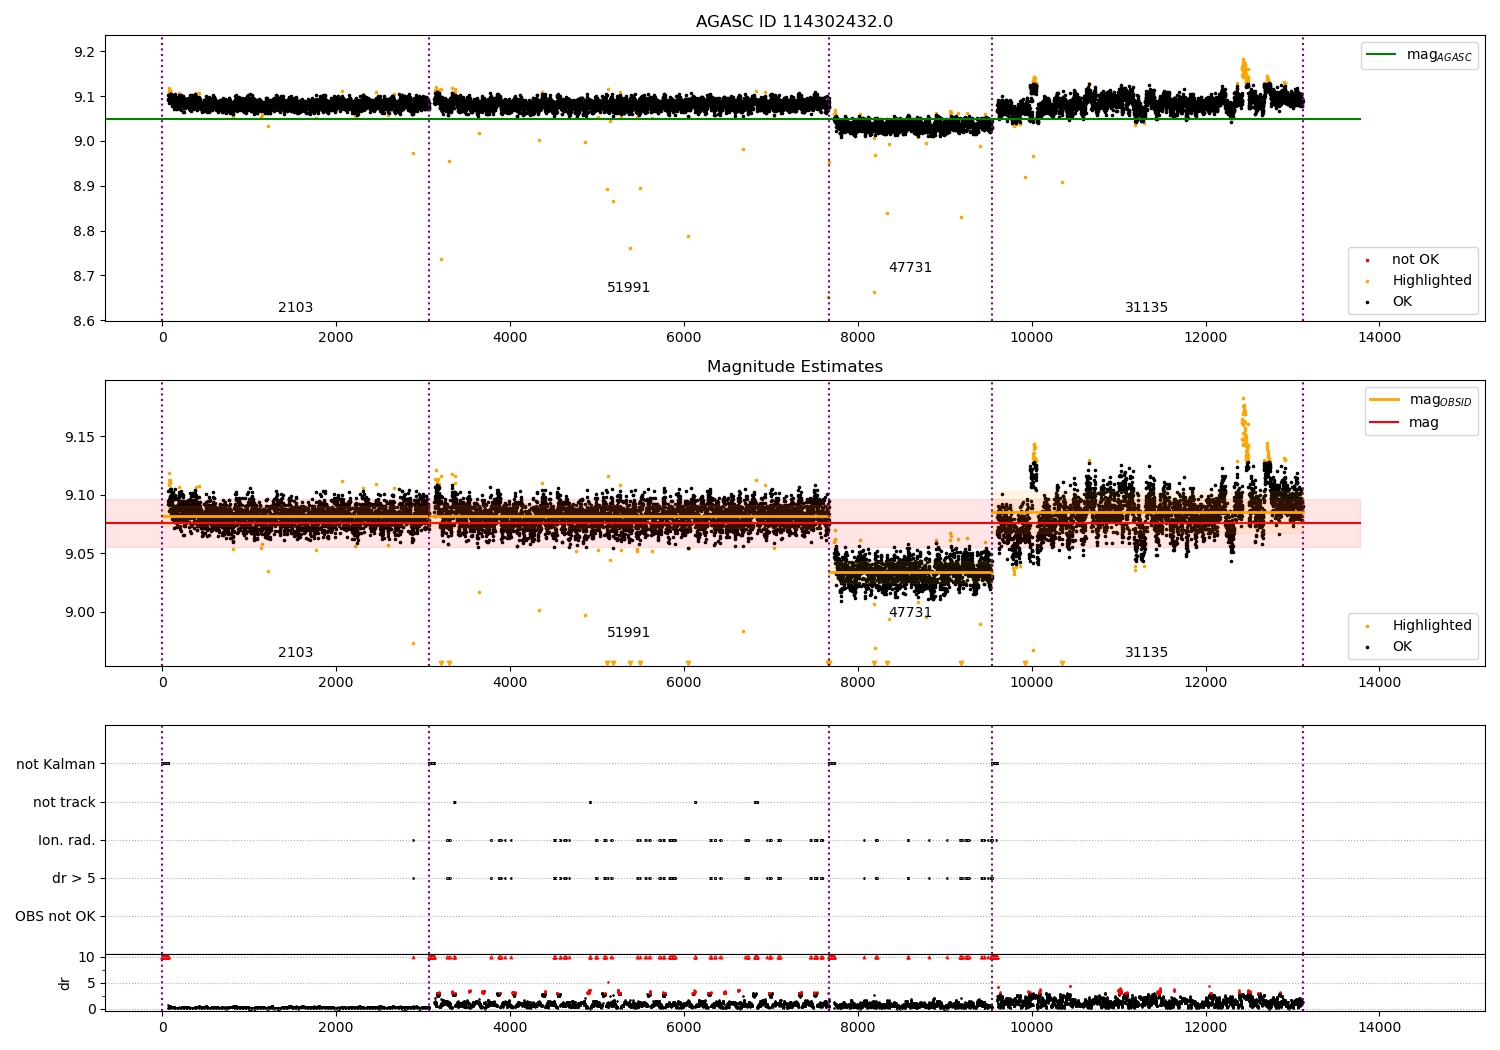Image resolution: width=1500 pixels, height=1050 pixels.
Task: Click obsid label '31135' in top plot
Action: coord(1146,308)
